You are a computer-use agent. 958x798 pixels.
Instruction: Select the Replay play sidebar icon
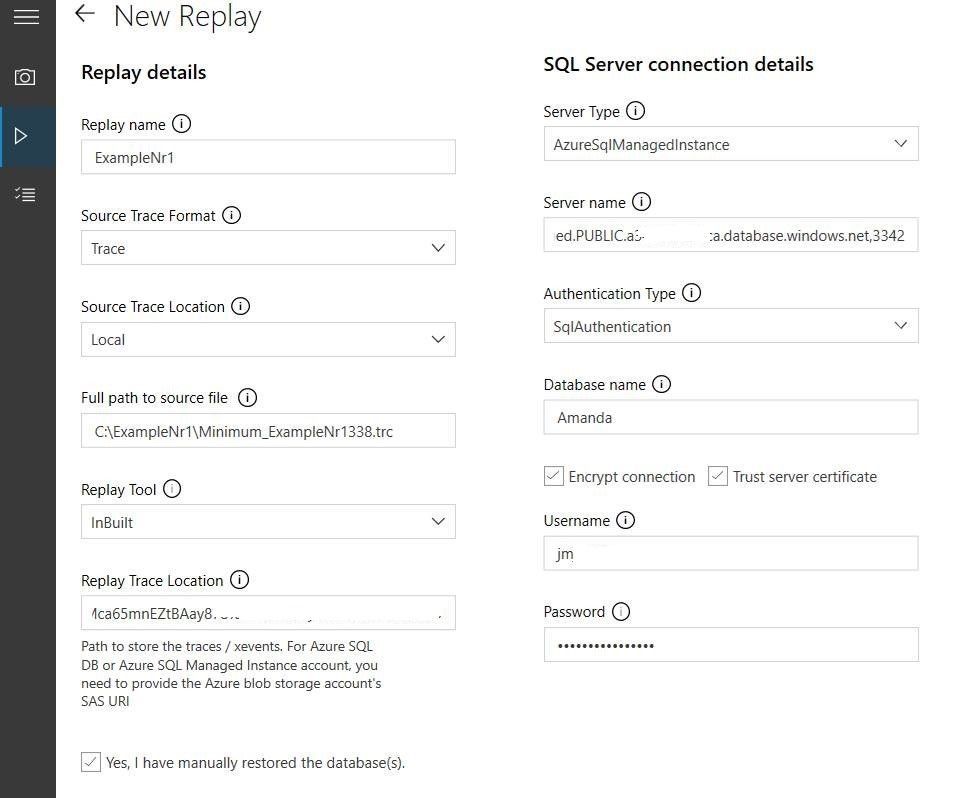click(x=24, y=136)
